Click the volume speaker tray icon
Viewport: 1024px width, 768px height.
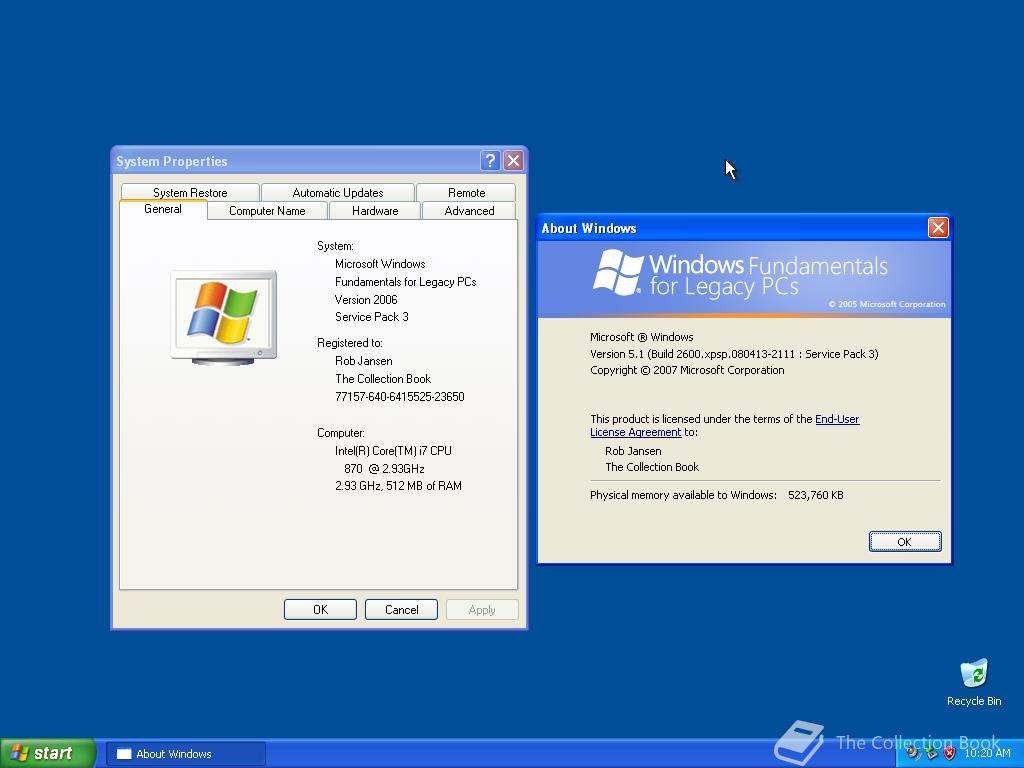[x=913, y=753]
